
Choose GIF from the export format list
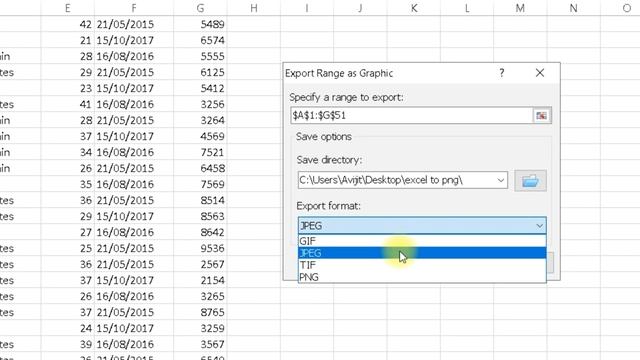[x=422, y=241]
